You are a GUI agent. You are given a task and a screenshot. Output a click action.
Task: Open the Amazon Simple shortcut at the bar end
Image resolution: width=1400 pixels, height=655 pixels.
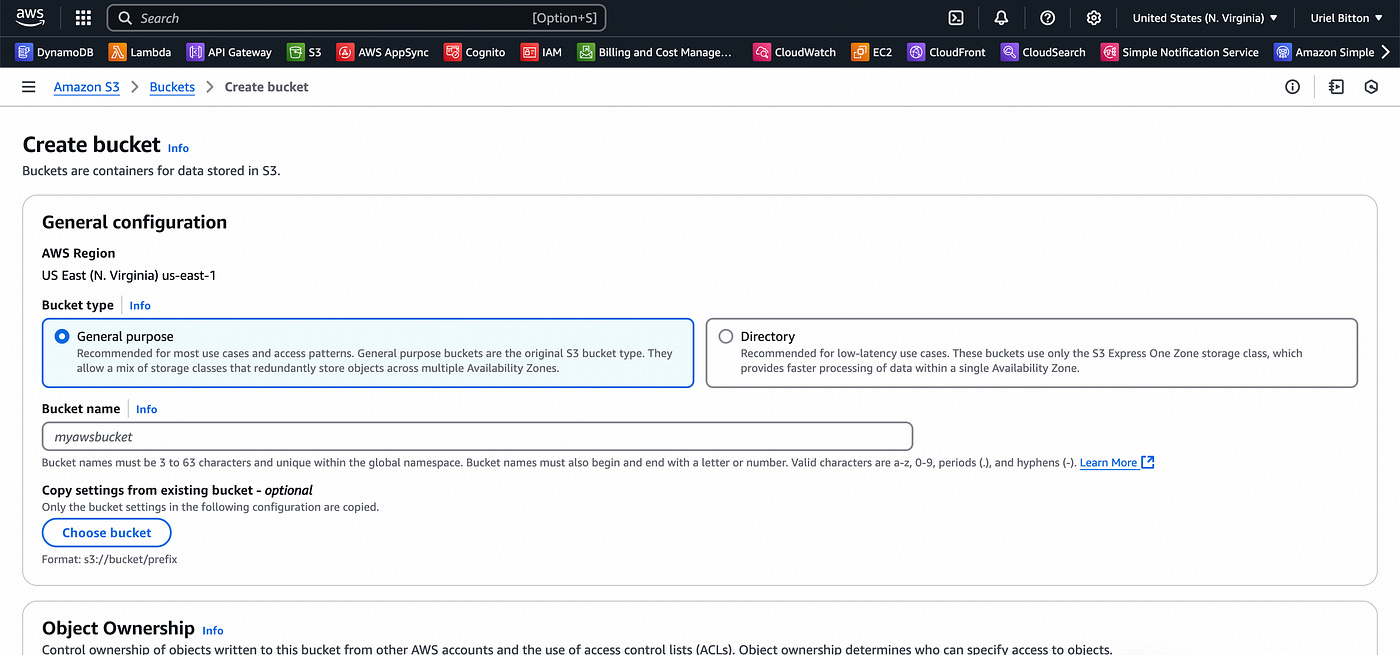[1324, 52]
